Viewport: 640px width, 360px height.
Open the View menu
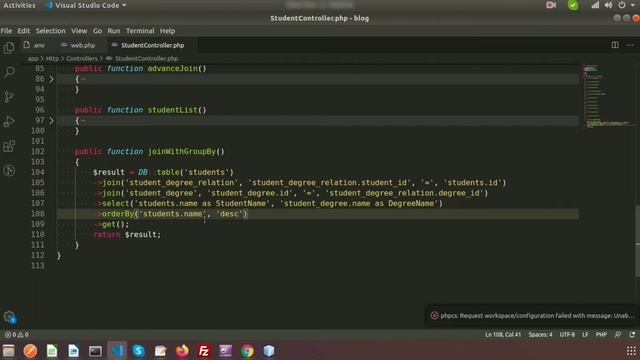point(79,31)
